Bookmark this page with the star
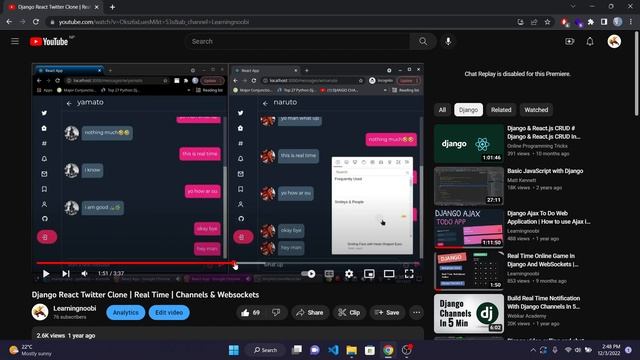The height and width of the screenshot is (360, 640). coord(547,22)
